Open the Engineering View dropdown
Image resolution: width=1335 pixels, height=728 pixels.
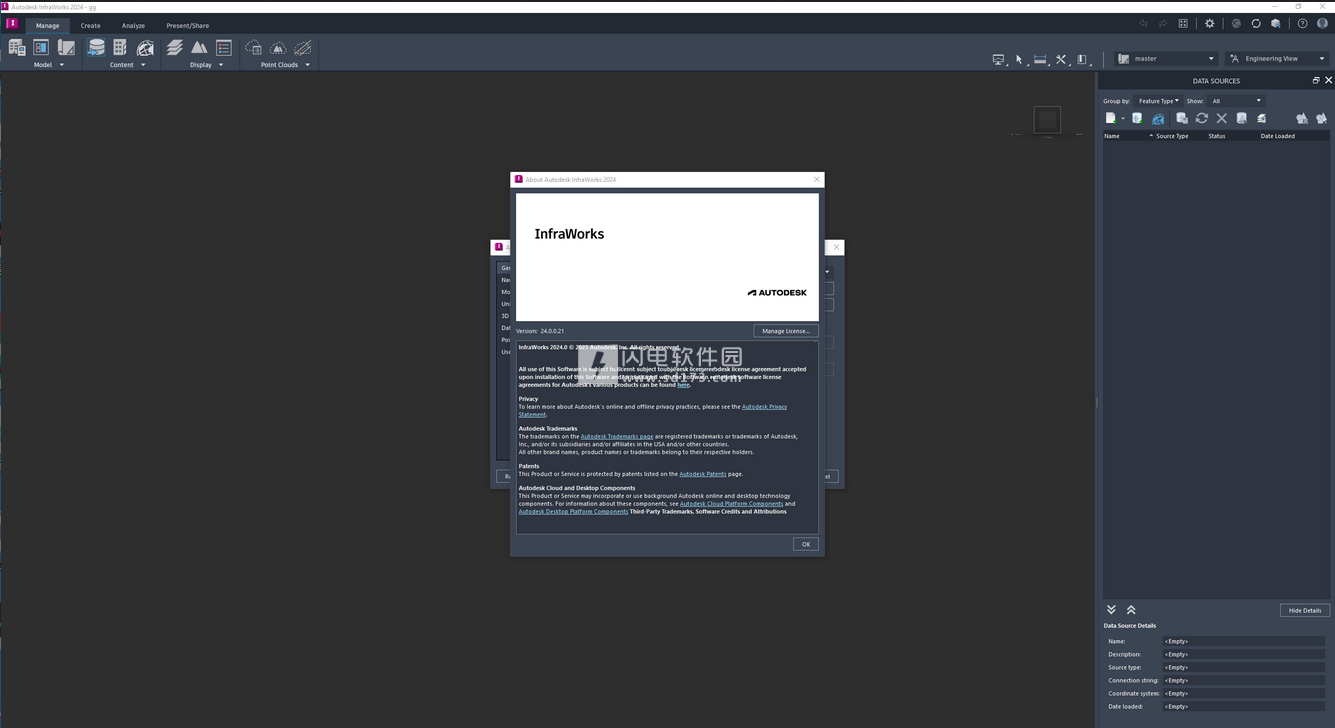[x=1277, y=58]
